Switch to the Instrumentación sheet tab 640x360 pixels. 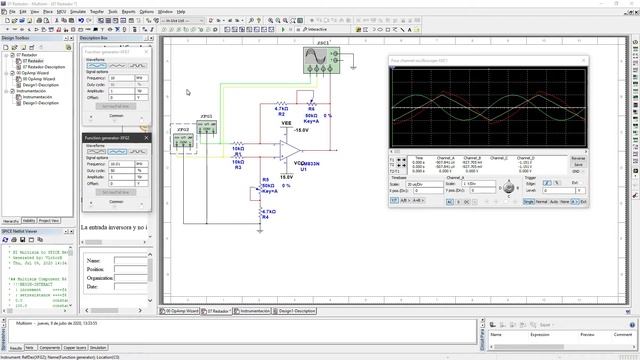pyautogui.click(x=252, y=311)
